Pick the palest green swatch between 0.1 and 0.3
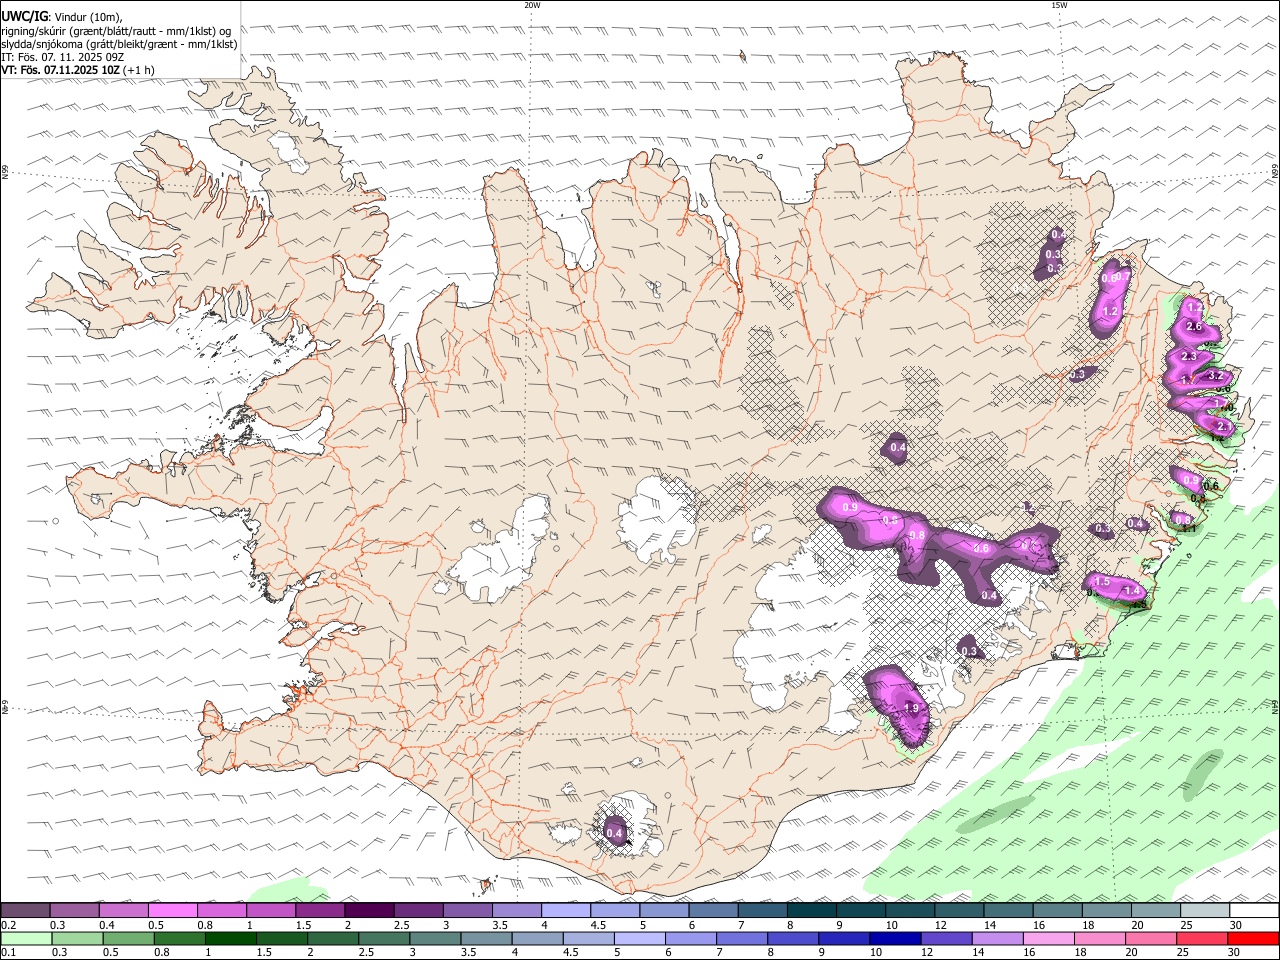This screenshot has height=960, width=1280. pos(25,939)
